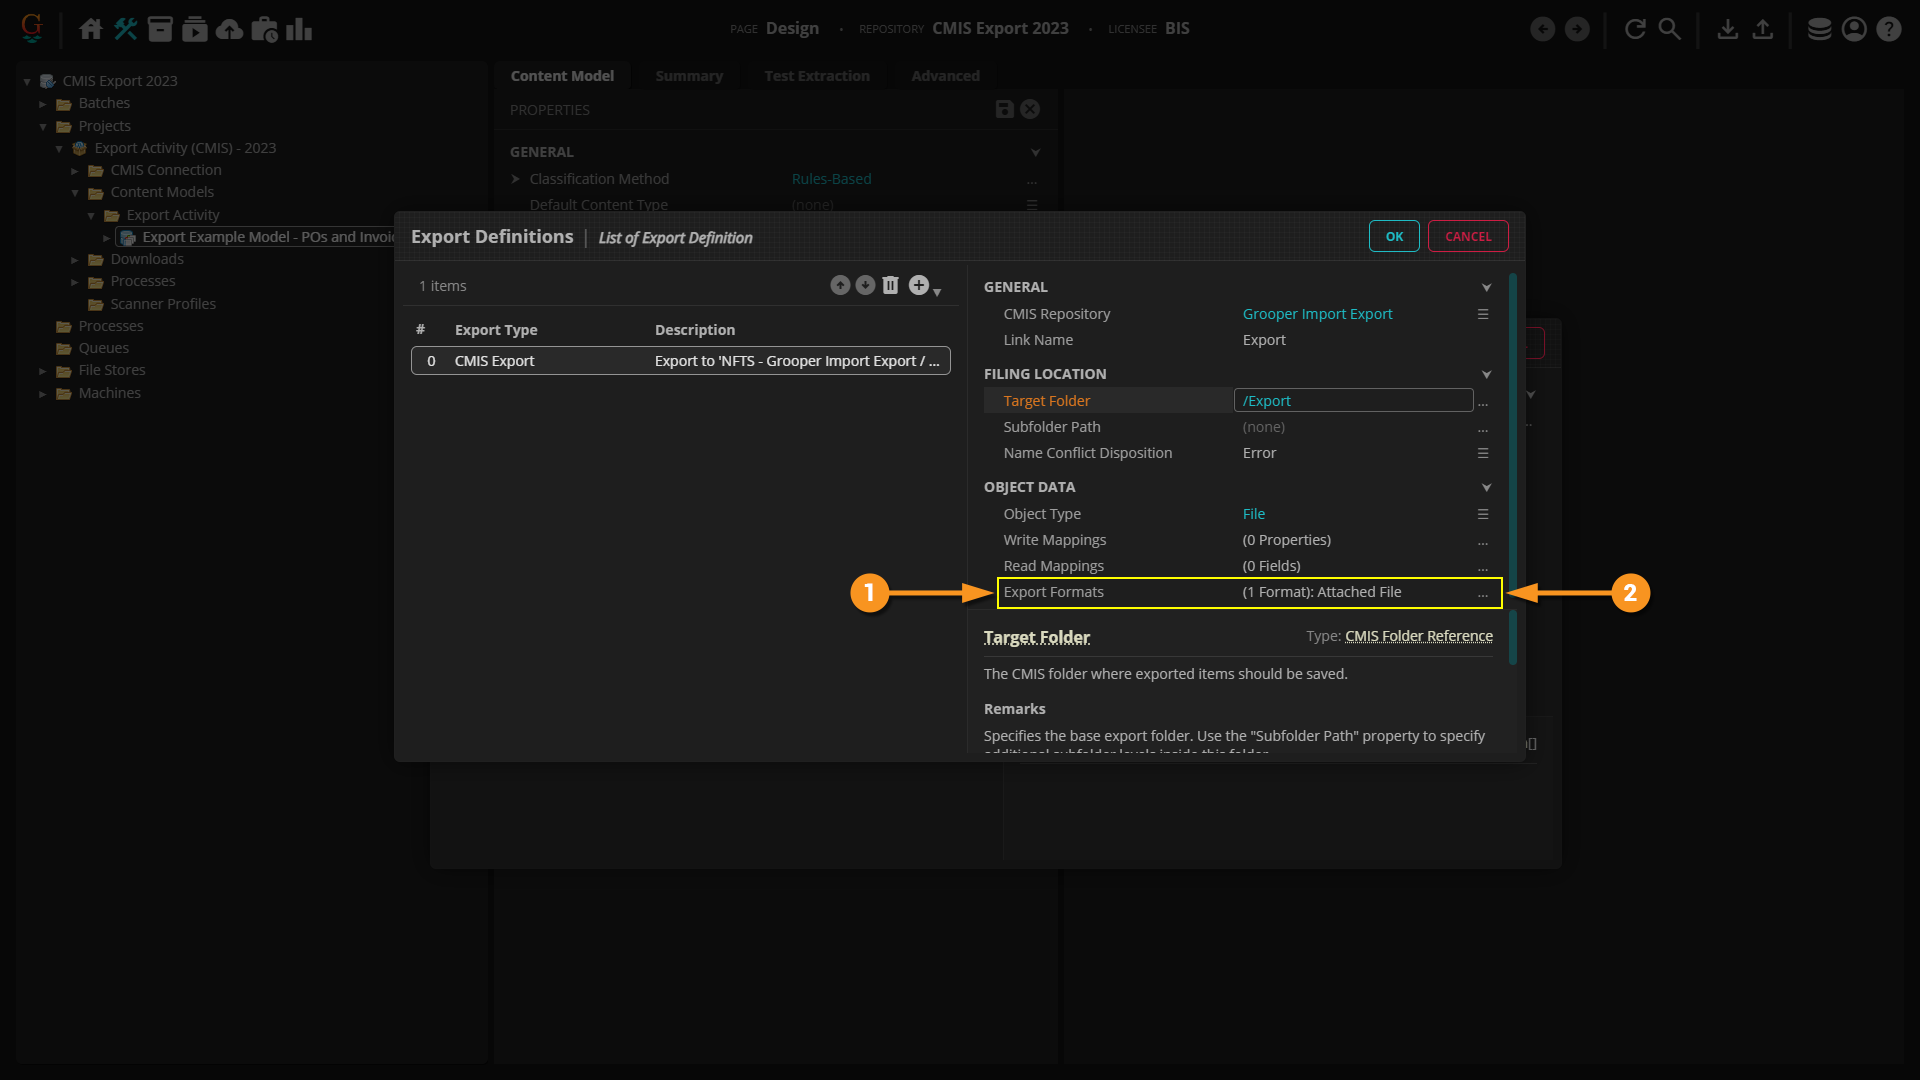Open Export Formats editor ellipsis button

(x=1483, y=593)
